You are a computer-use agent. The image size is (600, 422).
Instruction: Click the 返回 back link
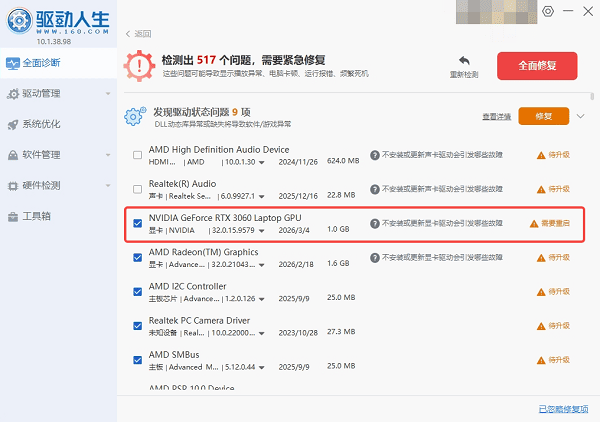(137, 33)
